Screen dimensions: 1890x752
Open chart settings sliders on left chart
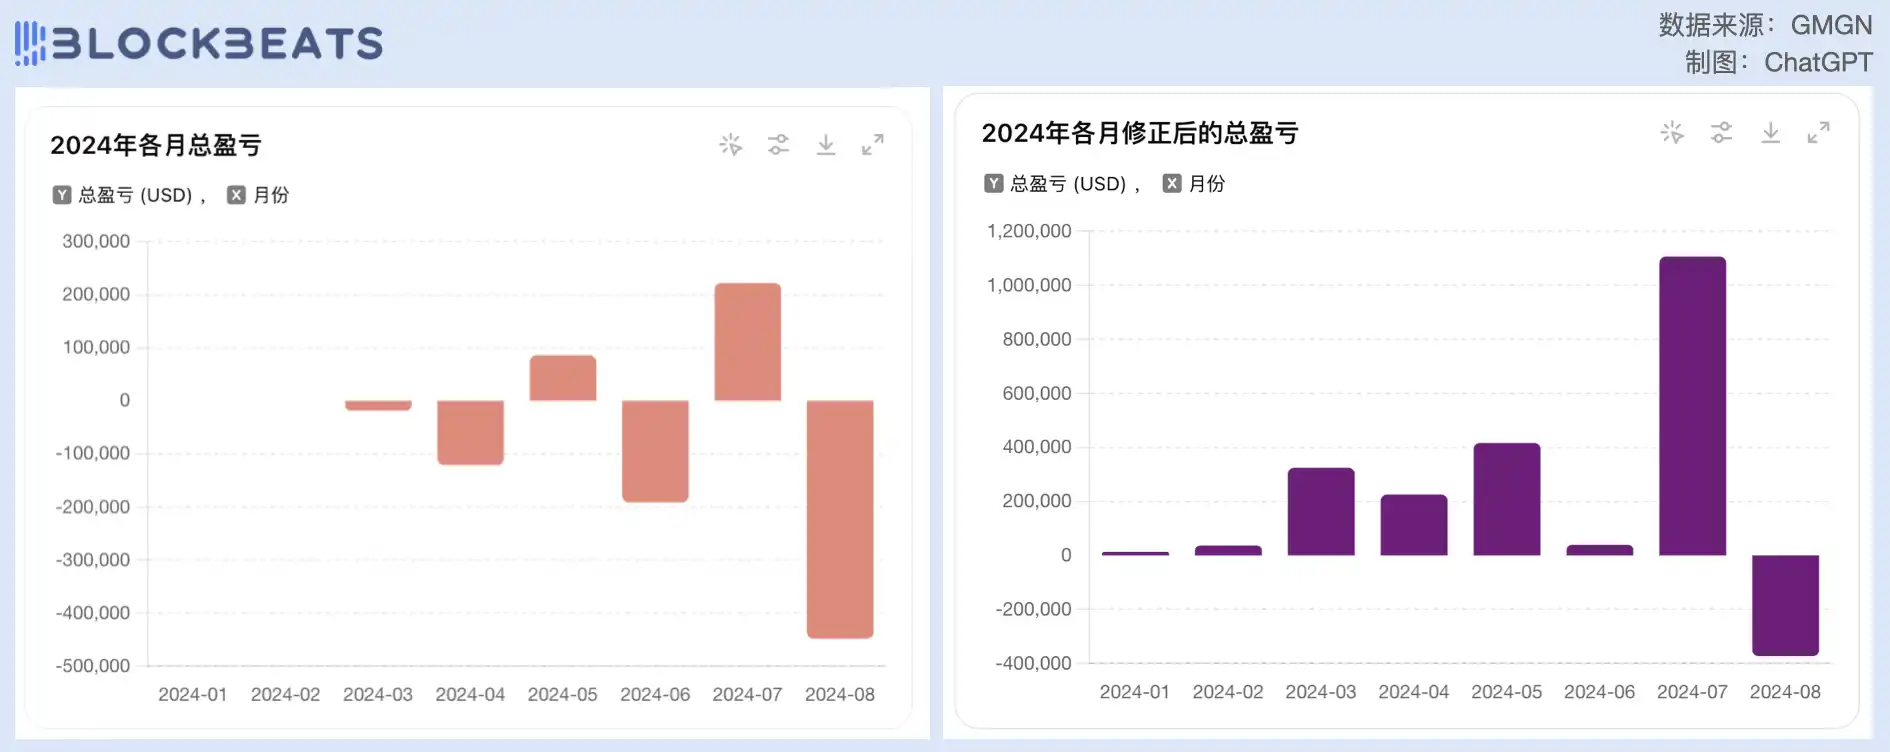(x=778, y=145)
